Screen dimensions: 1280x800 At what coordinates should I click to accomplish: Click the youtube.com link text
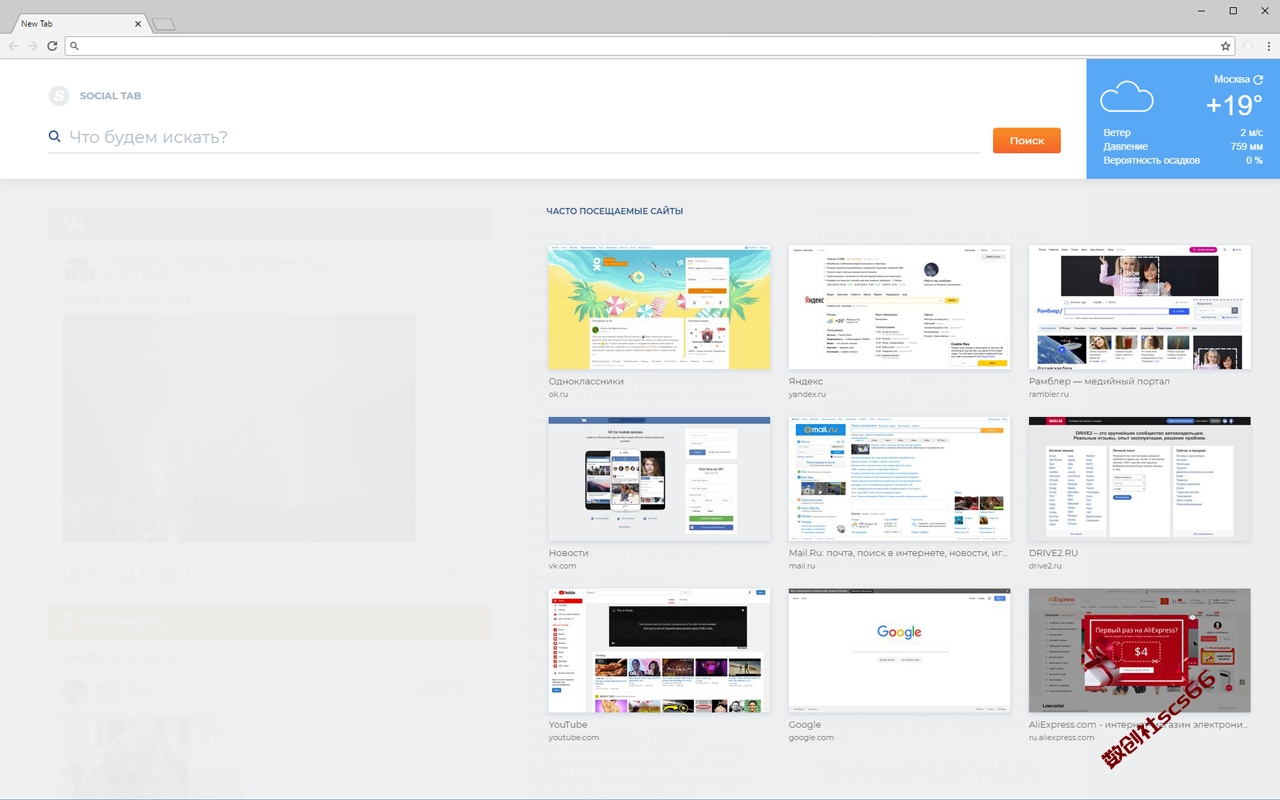pyautogui.click(x=574, y=737)
